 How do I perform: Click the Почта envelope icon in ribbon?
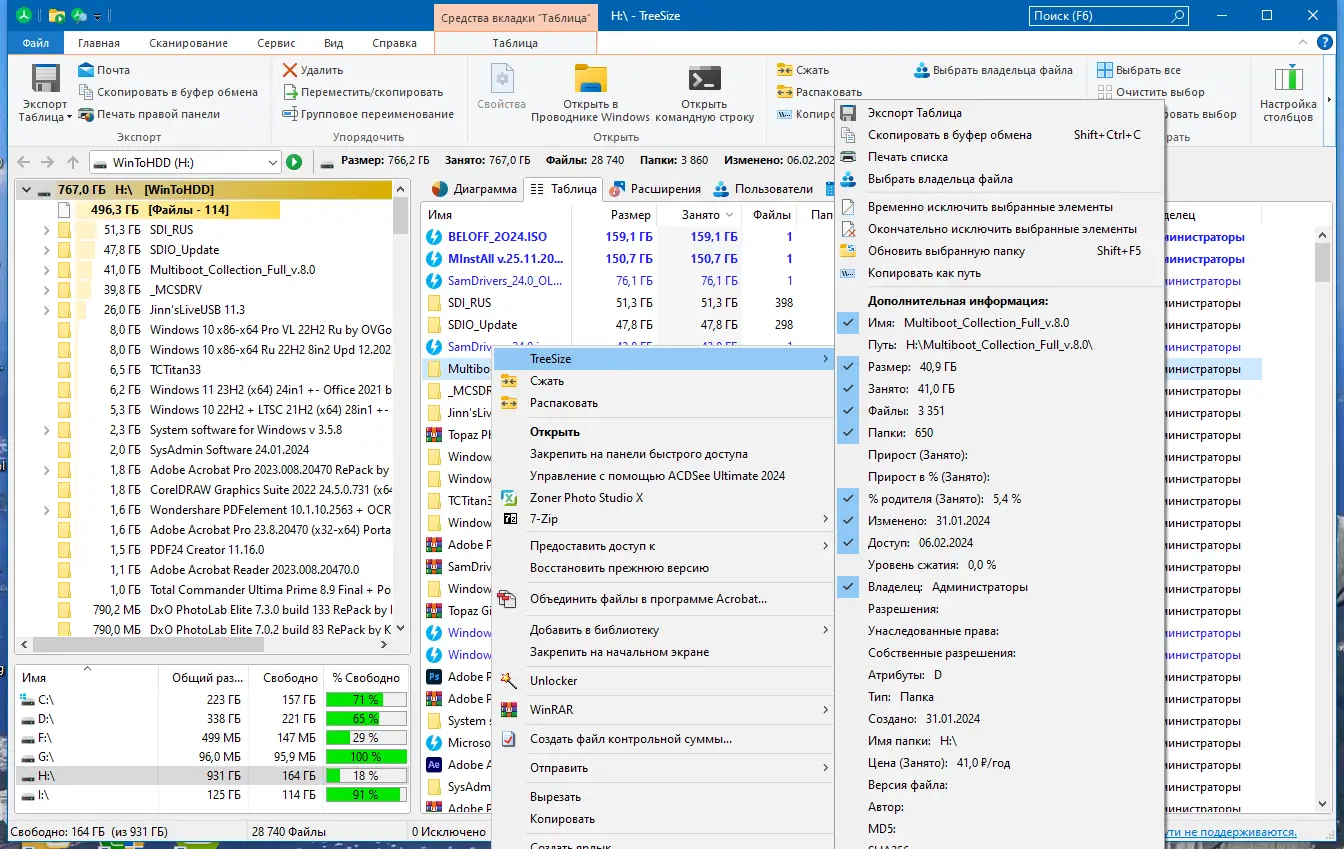coord(86,70)
